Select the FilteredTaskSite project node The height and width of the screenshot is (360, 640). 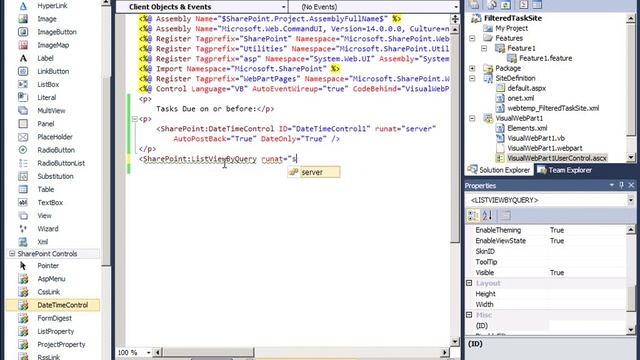(x=513, y=18)
